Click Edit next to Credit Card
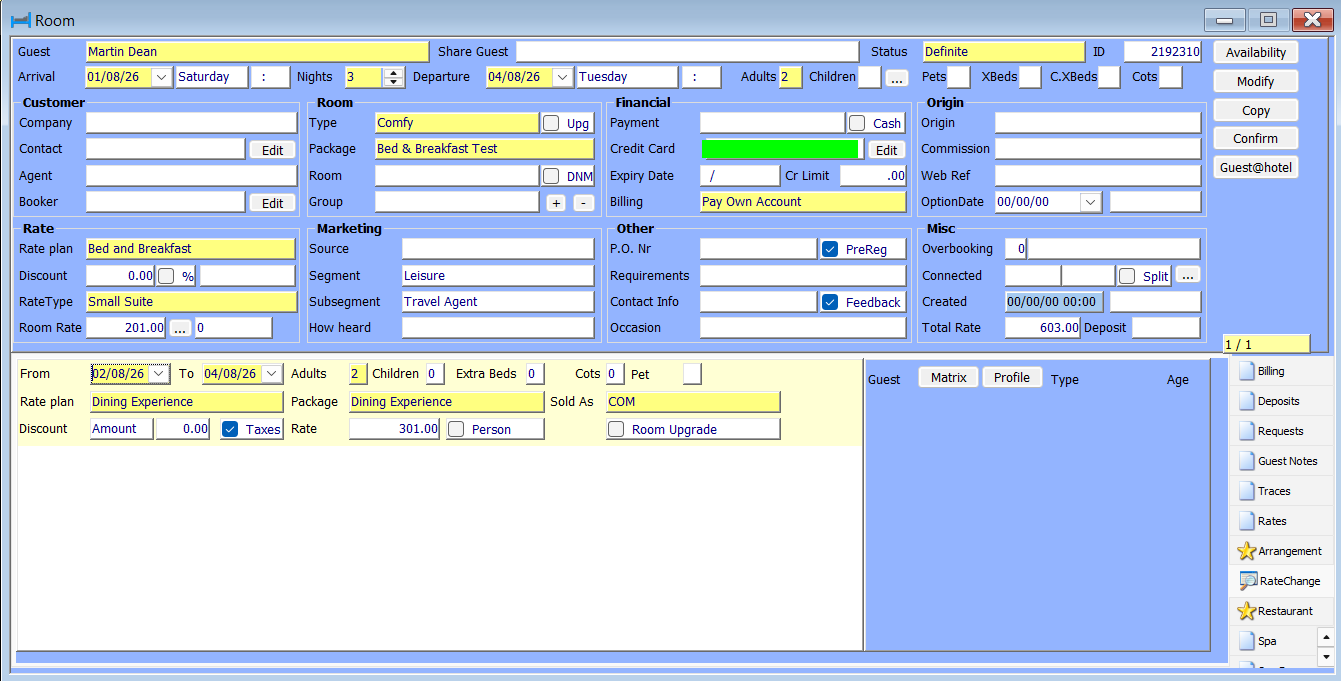 (x=886, y=150)
